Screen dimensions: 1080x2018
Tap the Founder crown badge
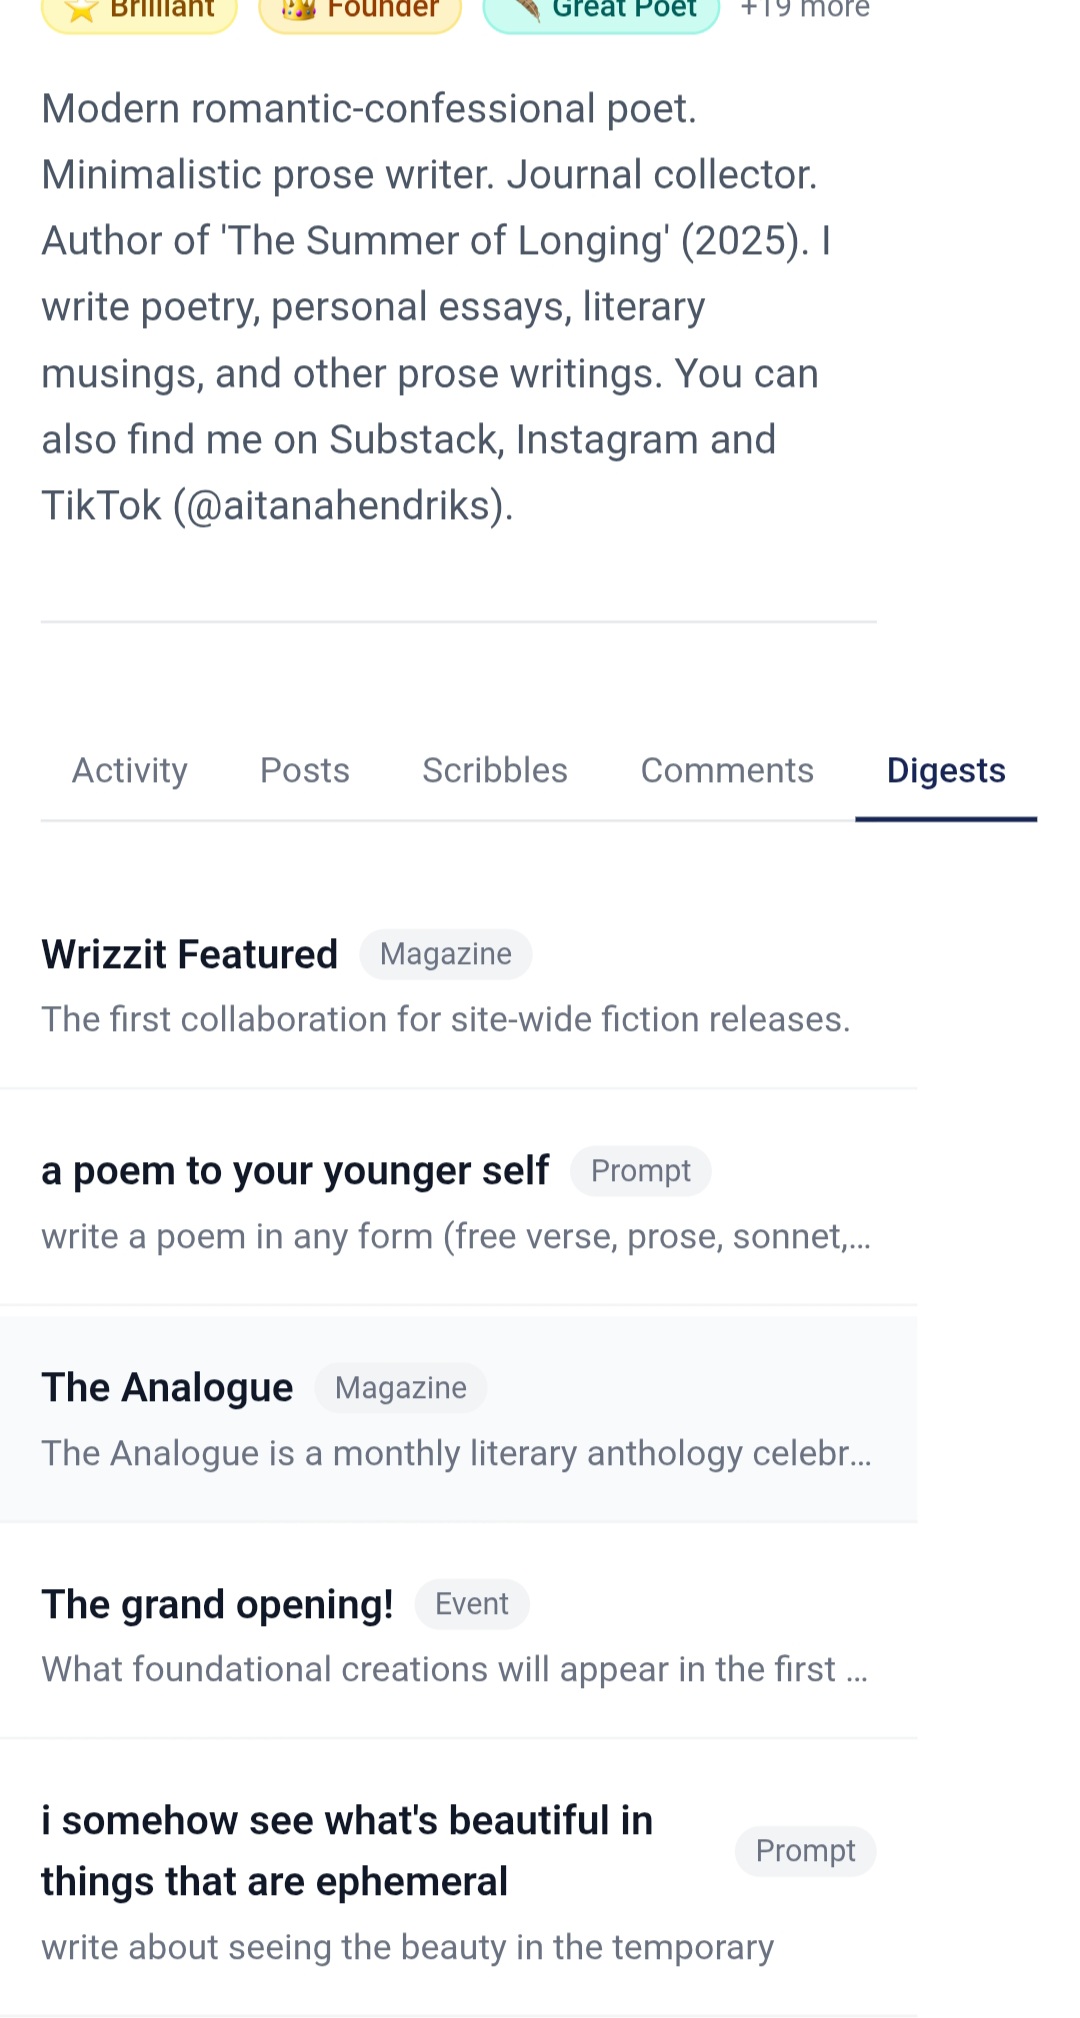click(360, 11)
